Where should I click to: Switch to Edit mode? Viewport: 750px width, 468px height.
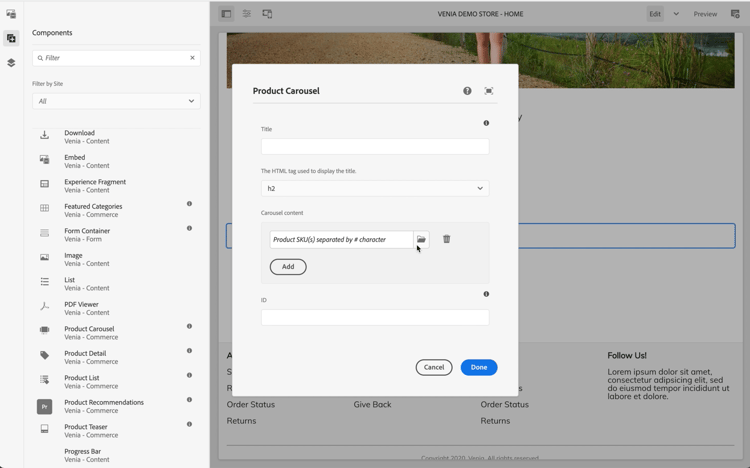[655, 14]
